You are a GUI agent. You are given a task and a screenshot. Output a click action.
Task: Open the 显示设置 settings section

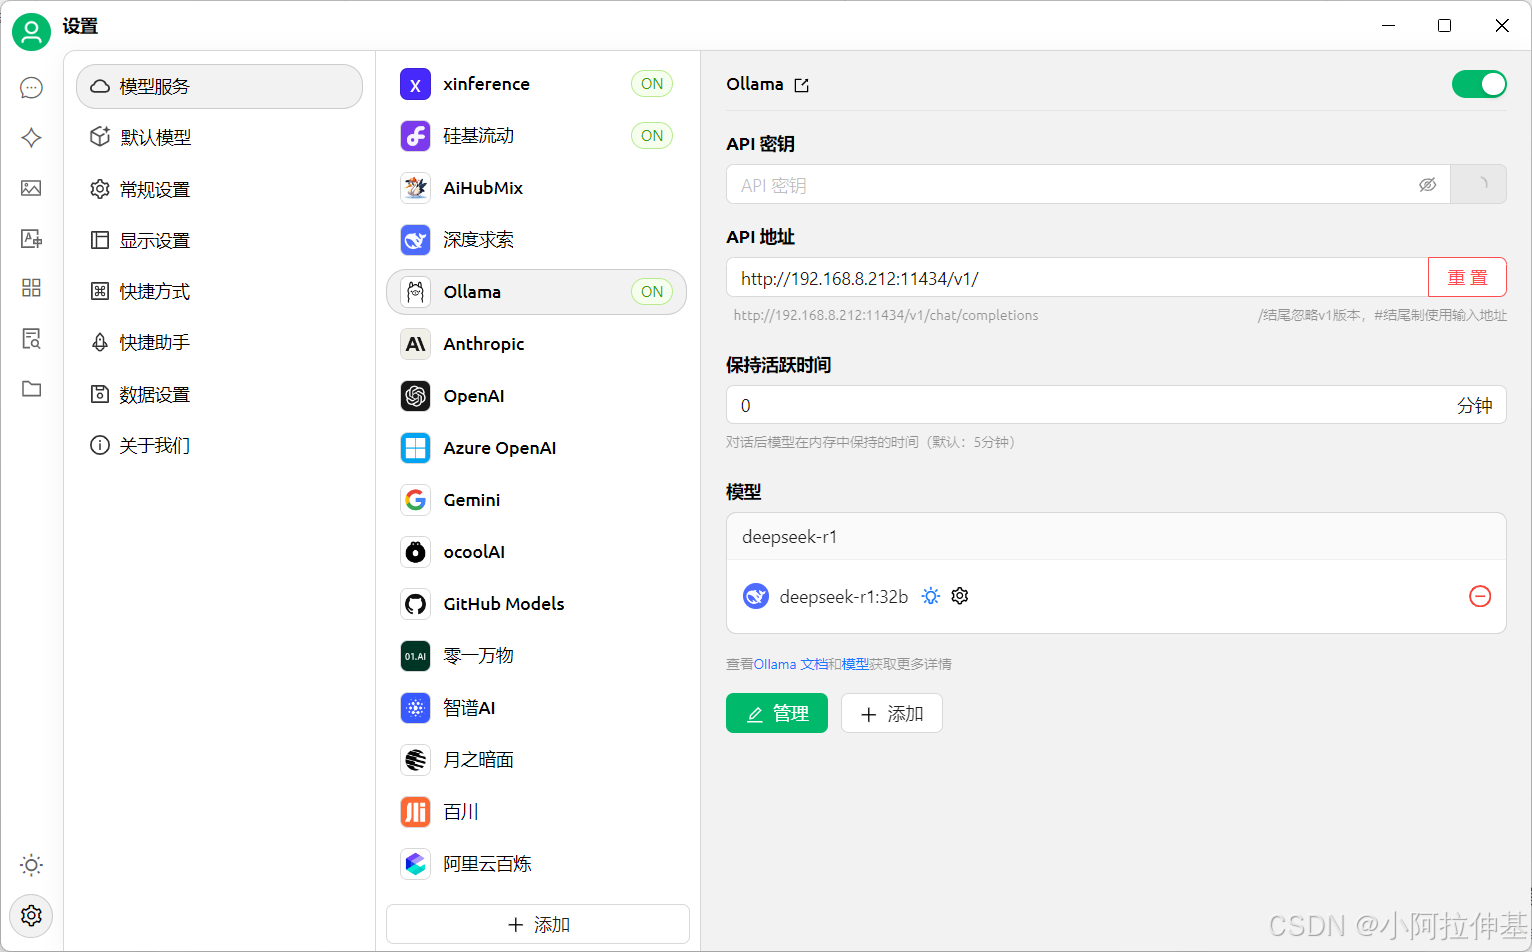[x=219, y=240]
